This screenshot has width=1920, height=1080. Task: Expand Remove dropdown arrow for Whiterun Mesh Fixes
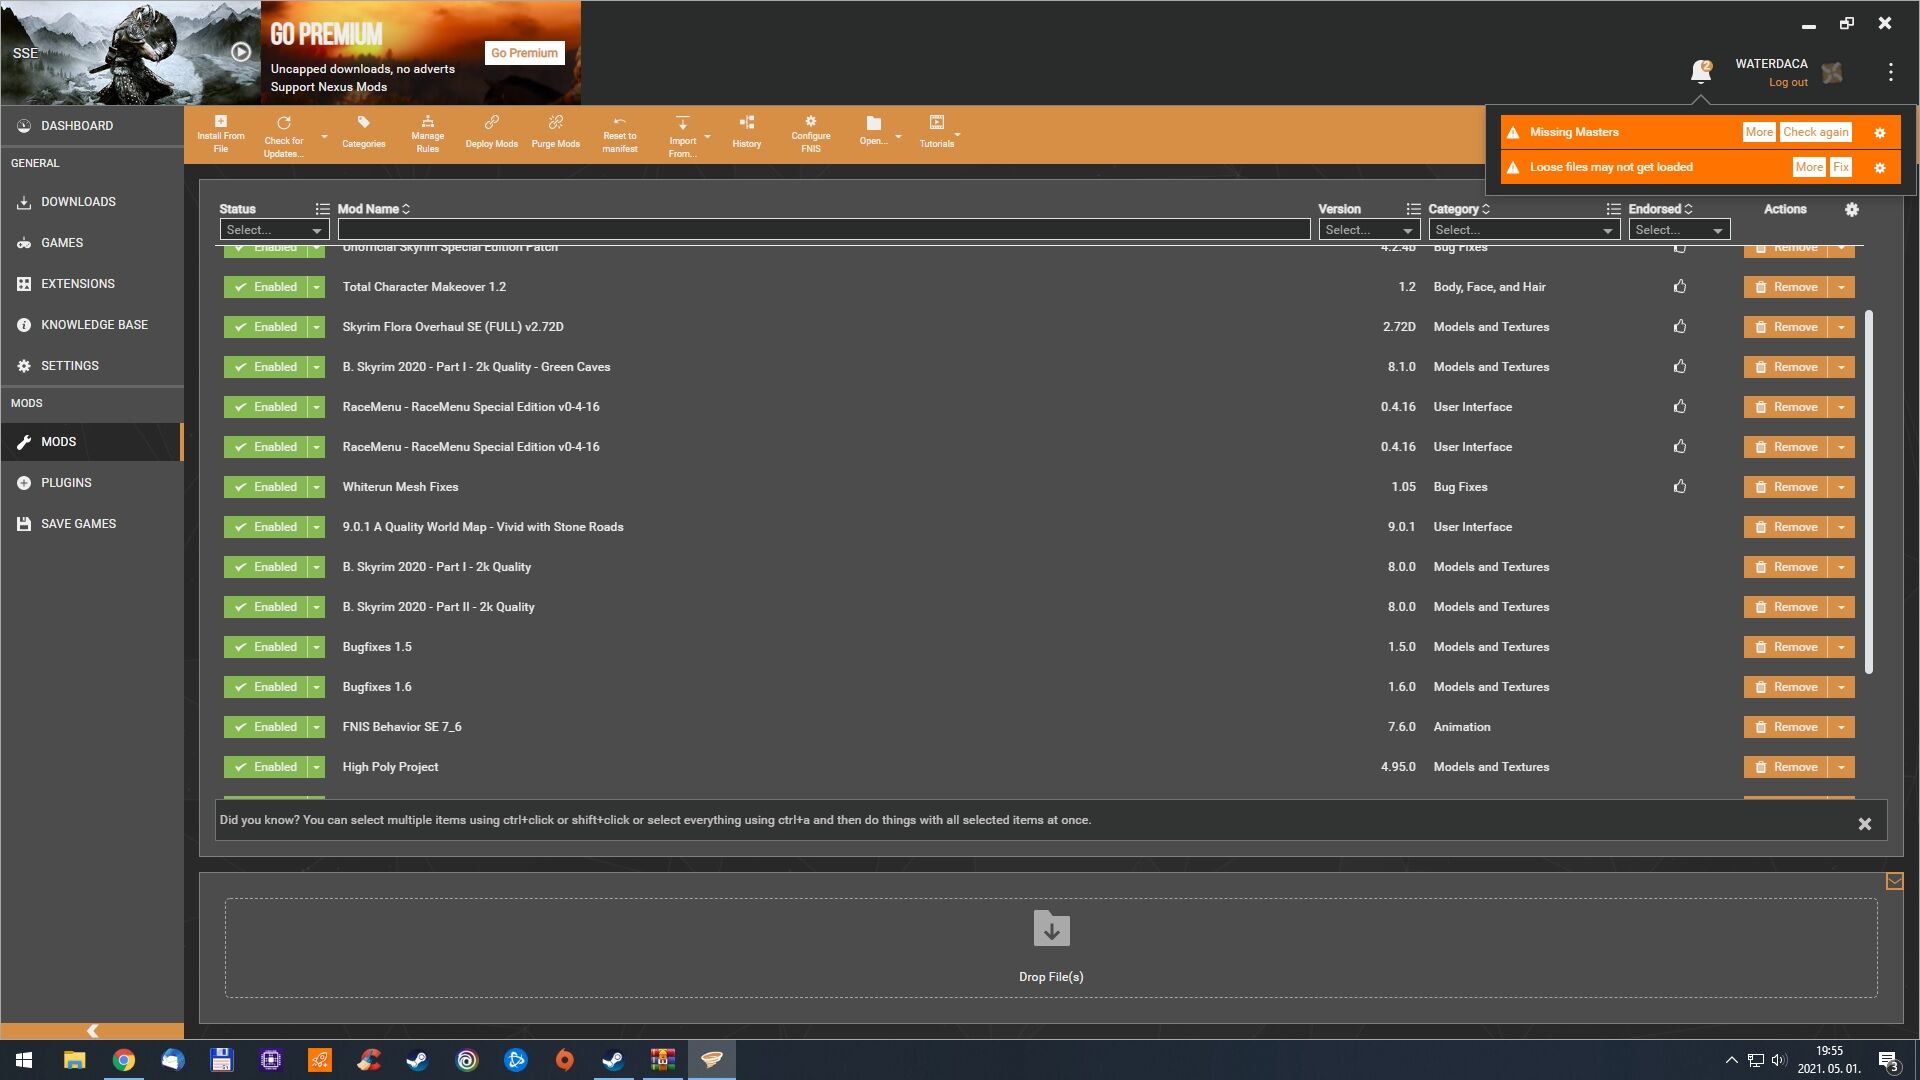tap(1841, 487)
